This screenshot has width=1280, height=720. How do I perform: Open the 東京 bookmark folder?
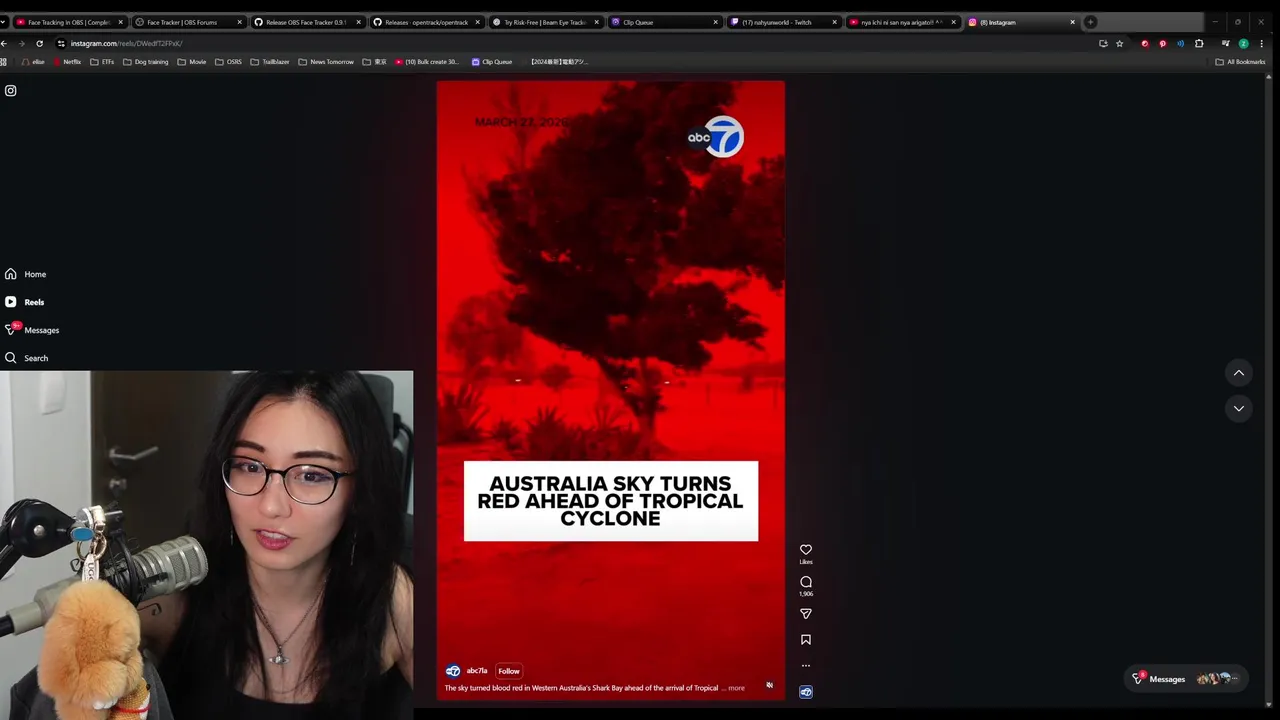[x=375, y=62]
